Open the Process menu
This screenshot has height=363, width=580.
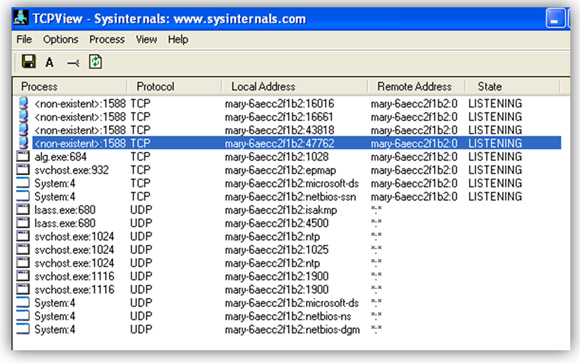coord(107,39)
